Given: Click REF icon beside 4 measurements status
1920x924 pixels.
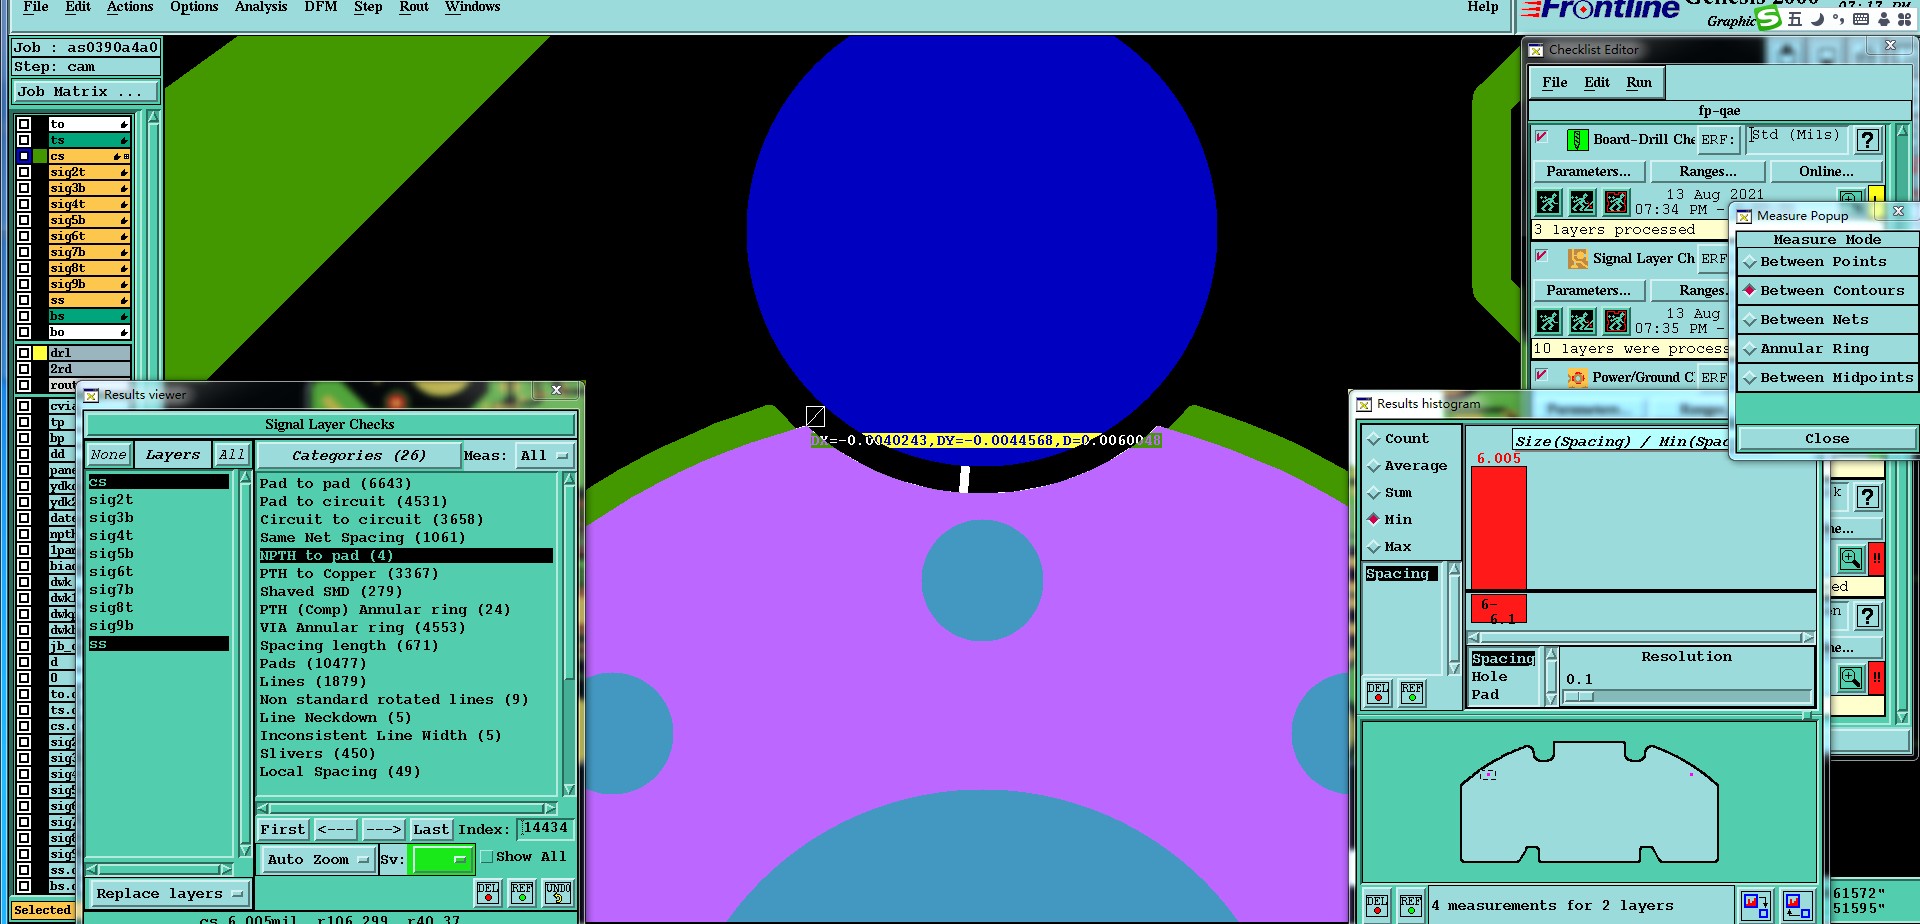Looking at the screenshot, I should (x=1411, y=906).
